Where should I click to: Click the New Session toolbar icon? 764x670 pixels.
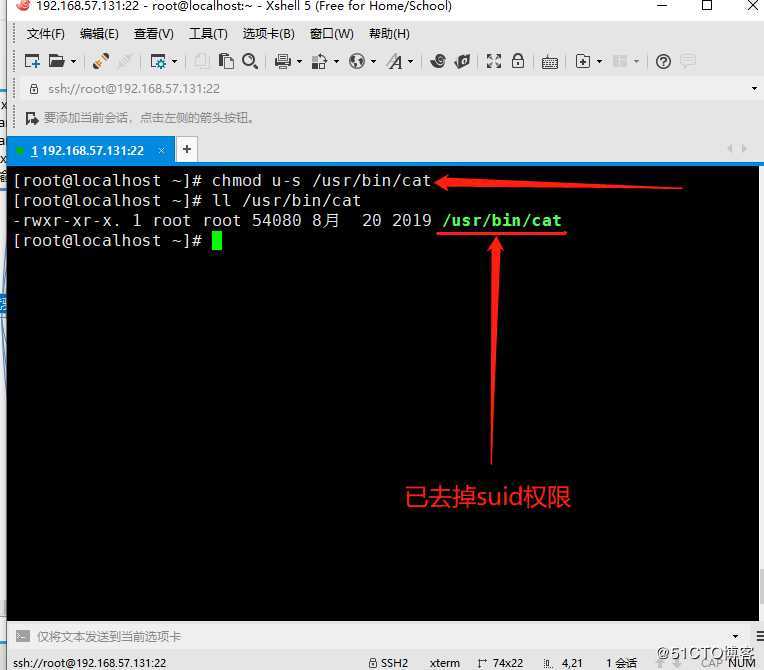pyautogui.click(x=32, y=61)
